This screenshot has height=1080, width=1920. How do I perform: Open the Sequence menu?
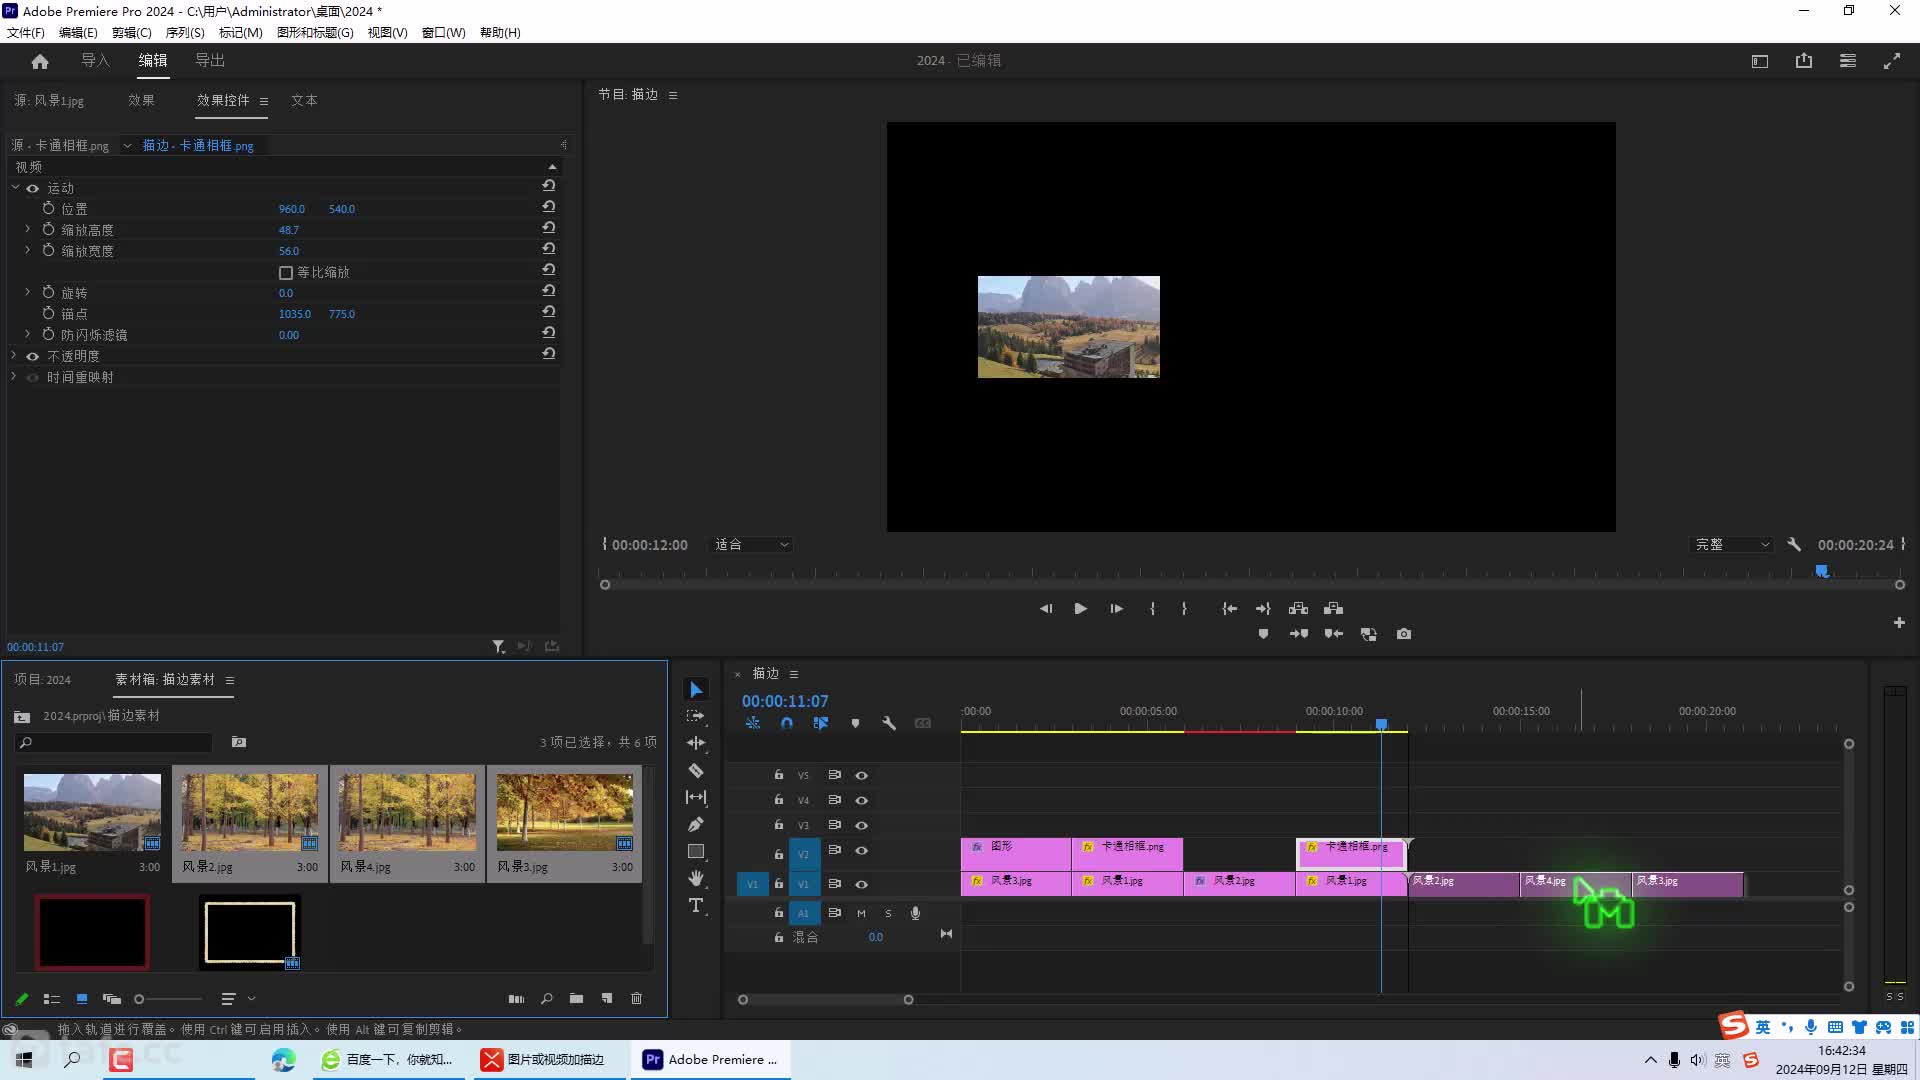(x=185, y=32)
